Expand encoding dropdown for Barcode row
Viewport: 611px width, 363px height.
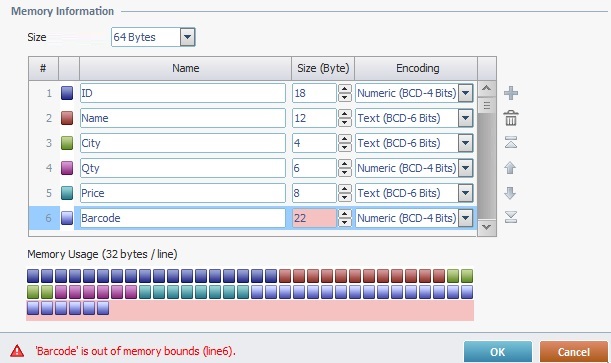pos(466,218)
